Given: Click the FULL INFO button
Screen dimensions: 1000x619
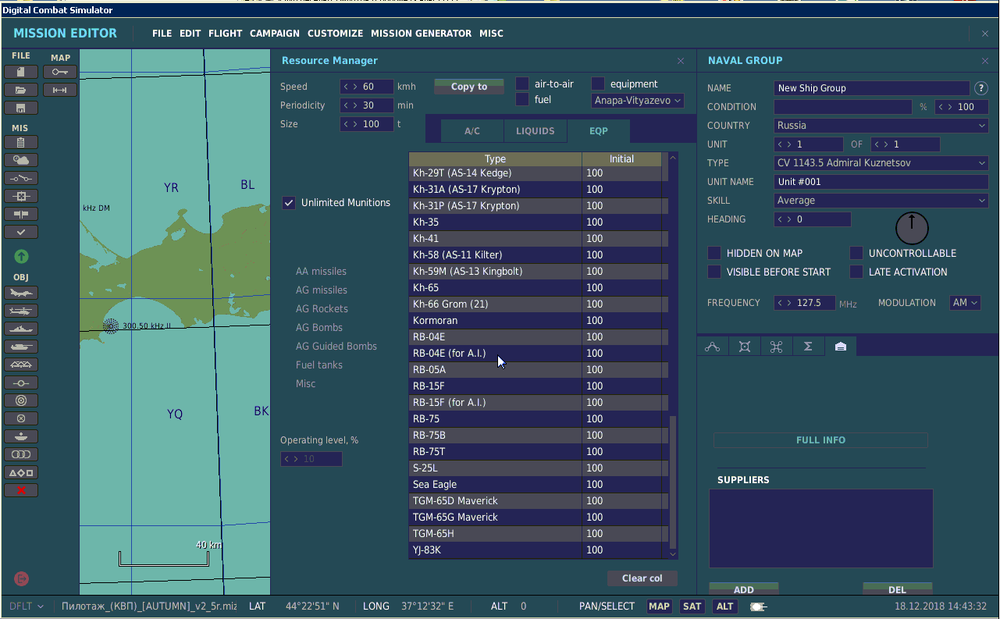Looking at the screenshot, I should 820,440.
